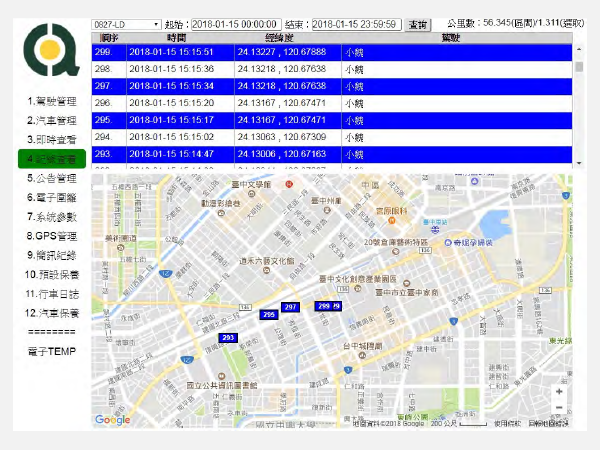Click the 經緯度 column header

click(x=279, y=38)
